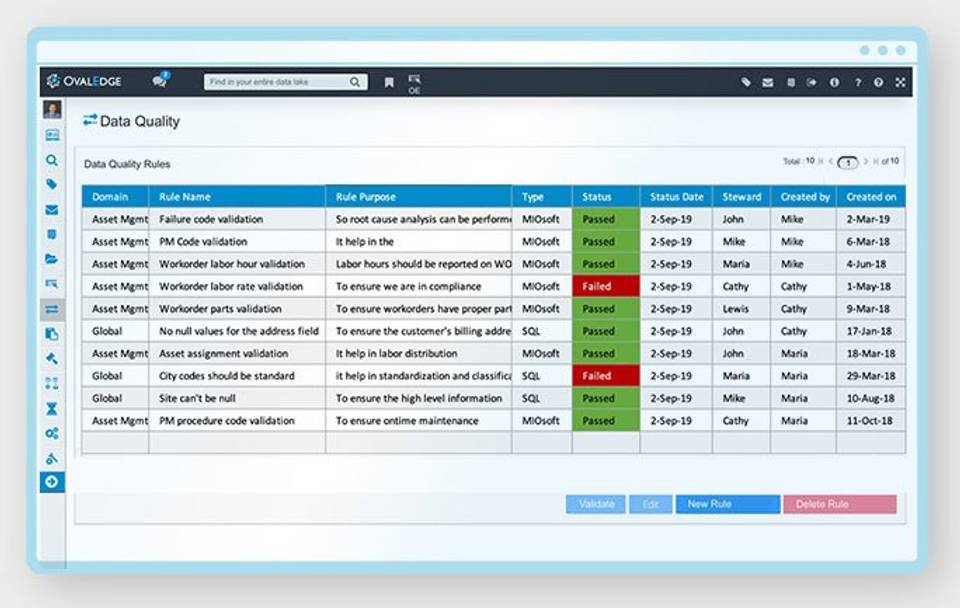Click the New Rule button
Image resolution: width=960 pixels, height=608 pixels.
[727, 505]
